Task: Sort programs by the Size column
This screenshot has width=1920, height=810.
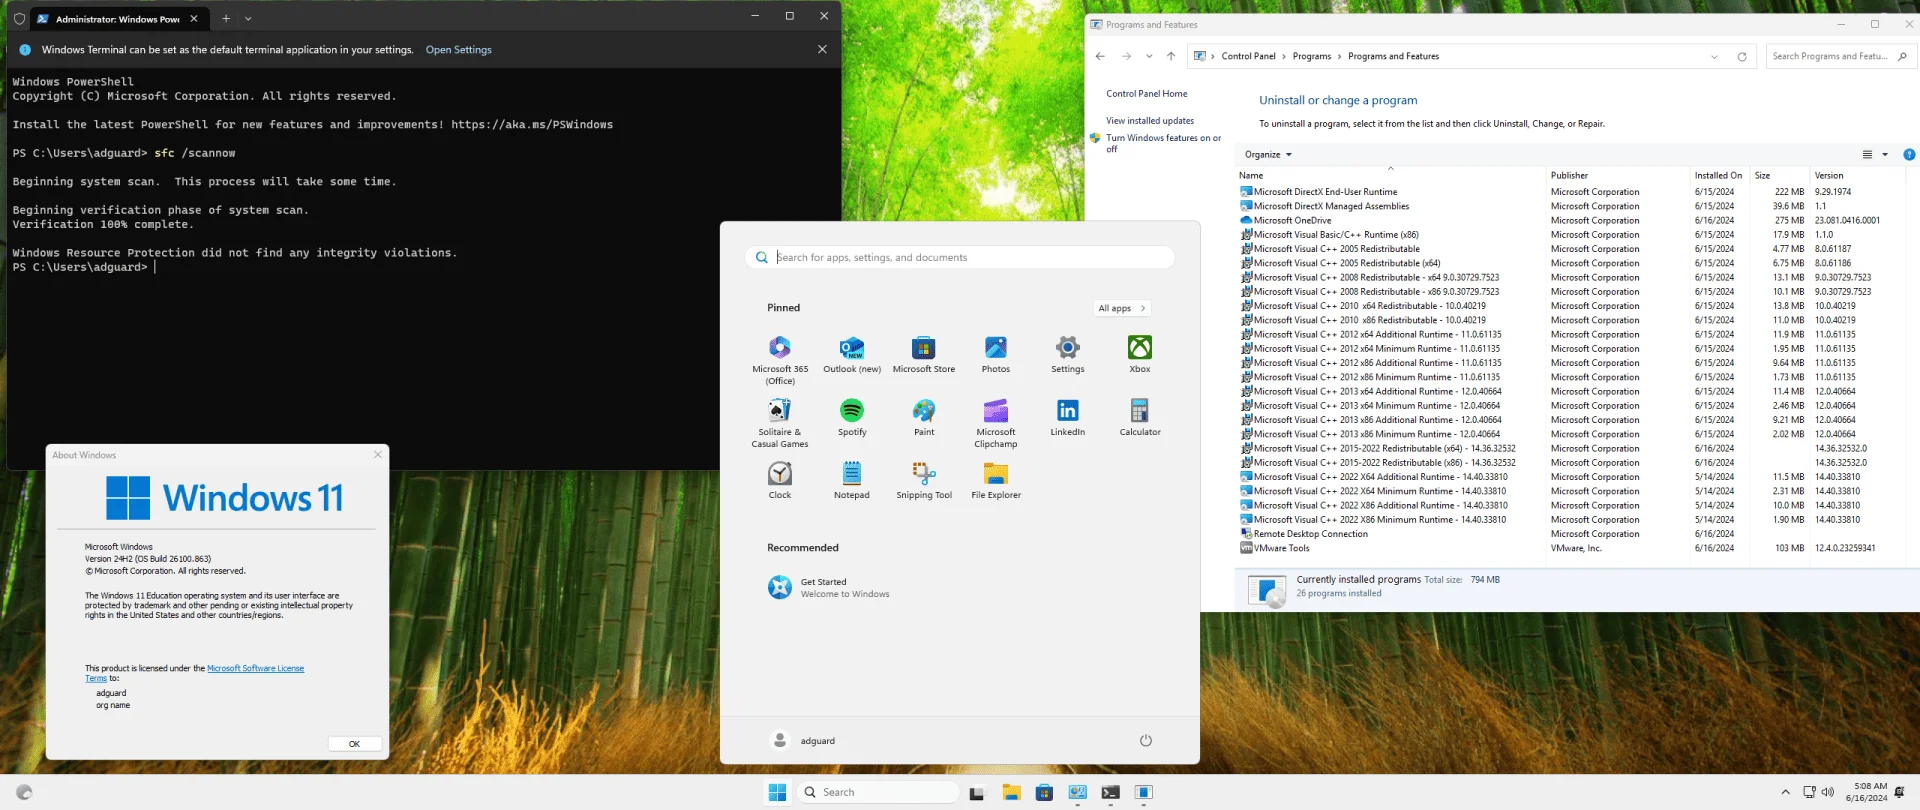Action: [1780, 175]
